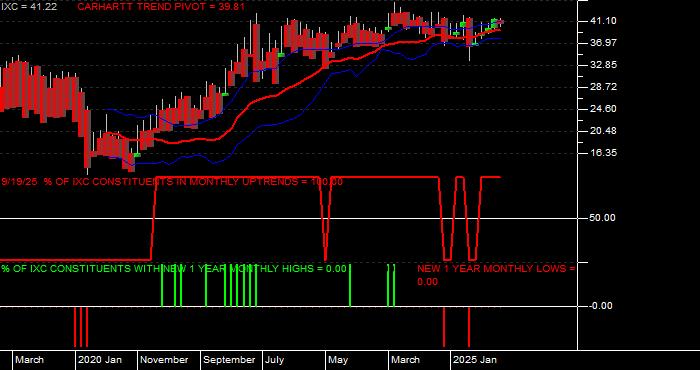The width and height of the screenshot is (700, 370).
Task: Select the July date marker
Action: pos(274,360)
